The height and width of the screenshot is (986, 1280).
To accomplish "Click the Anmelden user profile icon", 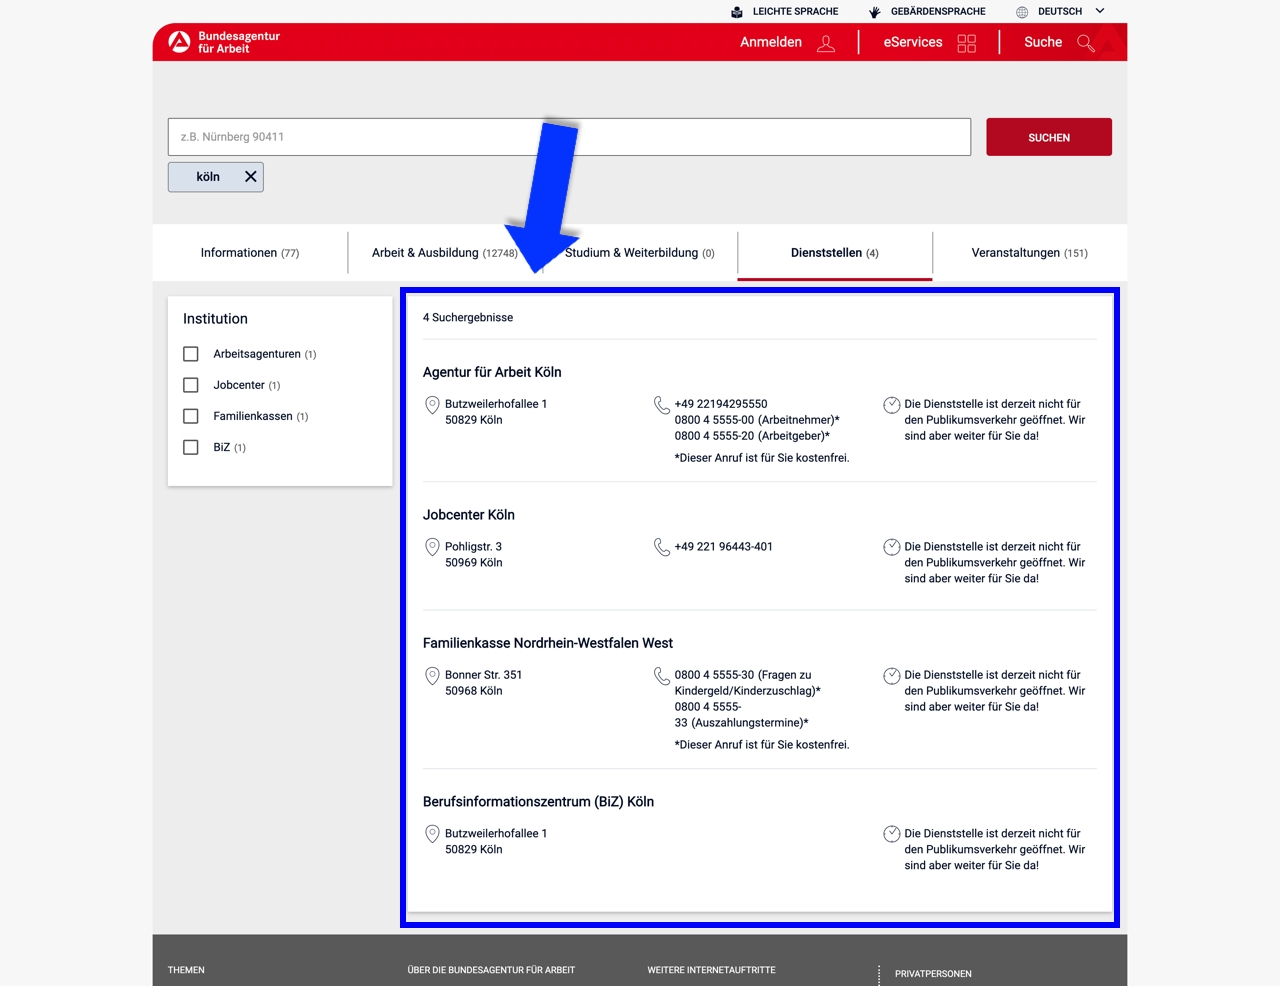I will pyautogui.click(x=826, y=43).
